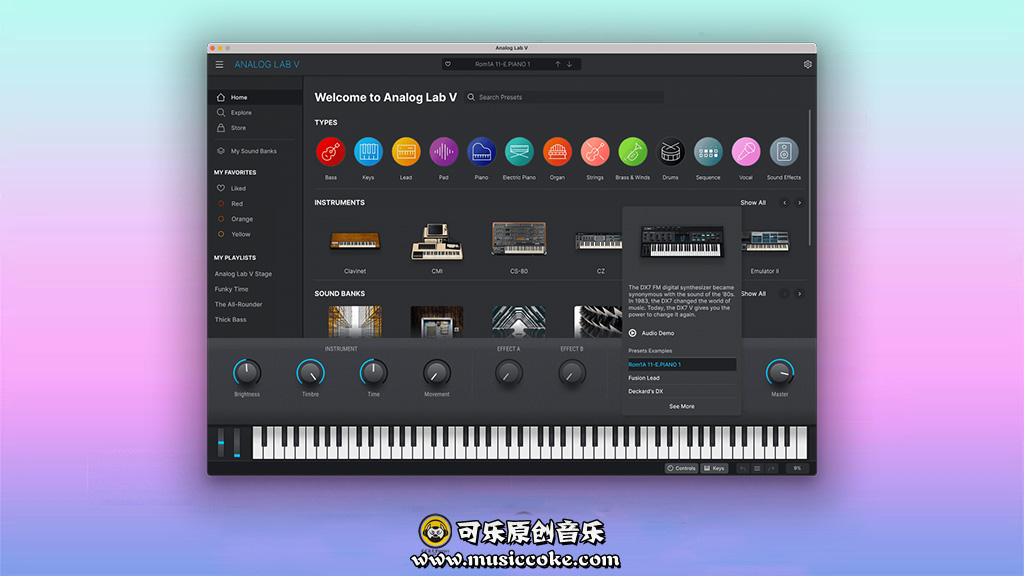Toggle the Controls panel button
Screen dimensions: 1024x576
coord(681,468)
